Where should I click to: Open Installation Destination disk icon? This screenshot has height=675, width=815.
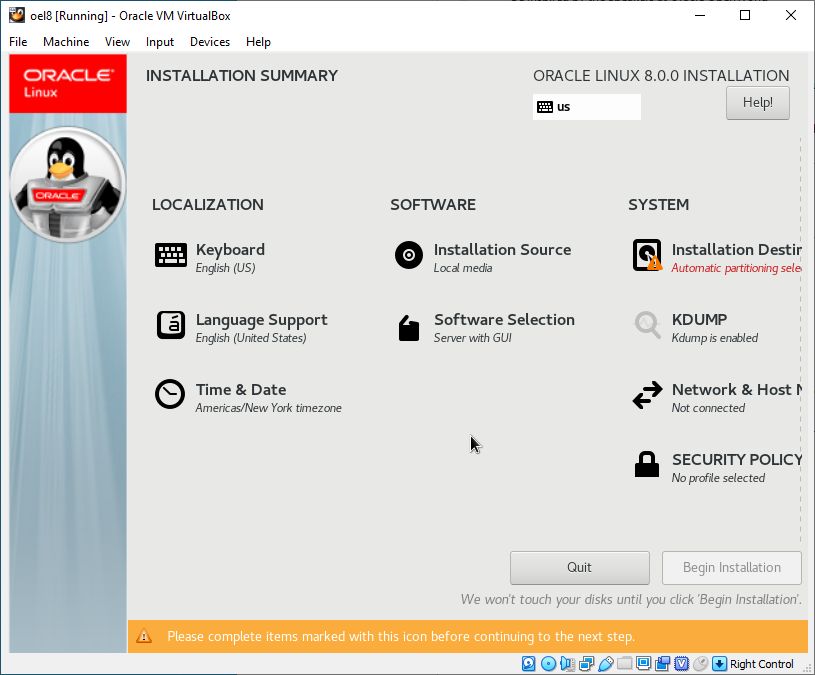coord(647,255)
